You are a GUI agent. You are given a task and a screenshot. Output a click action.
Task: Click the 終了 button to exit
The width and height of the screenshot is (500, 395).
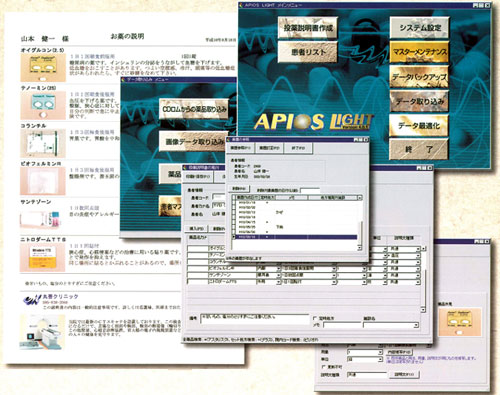pos(419,149)
